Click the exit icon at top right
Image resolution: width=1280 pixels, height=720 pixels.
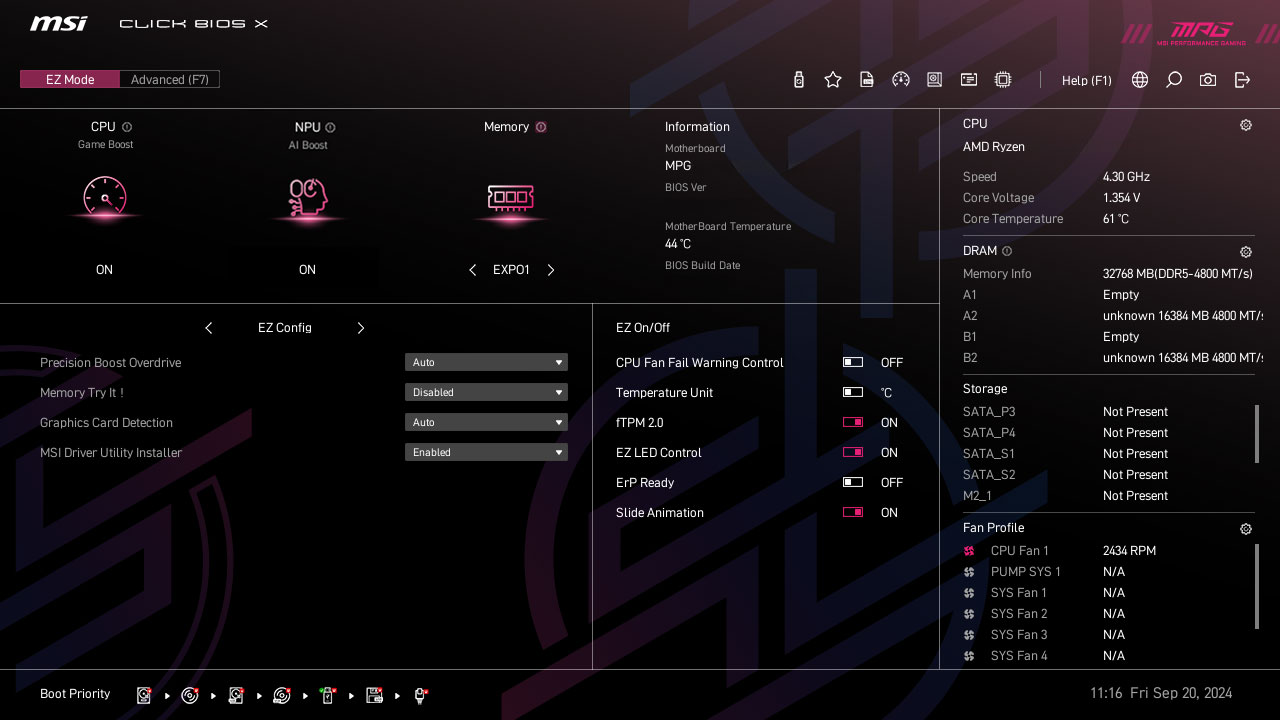(x=1242, y=79)
